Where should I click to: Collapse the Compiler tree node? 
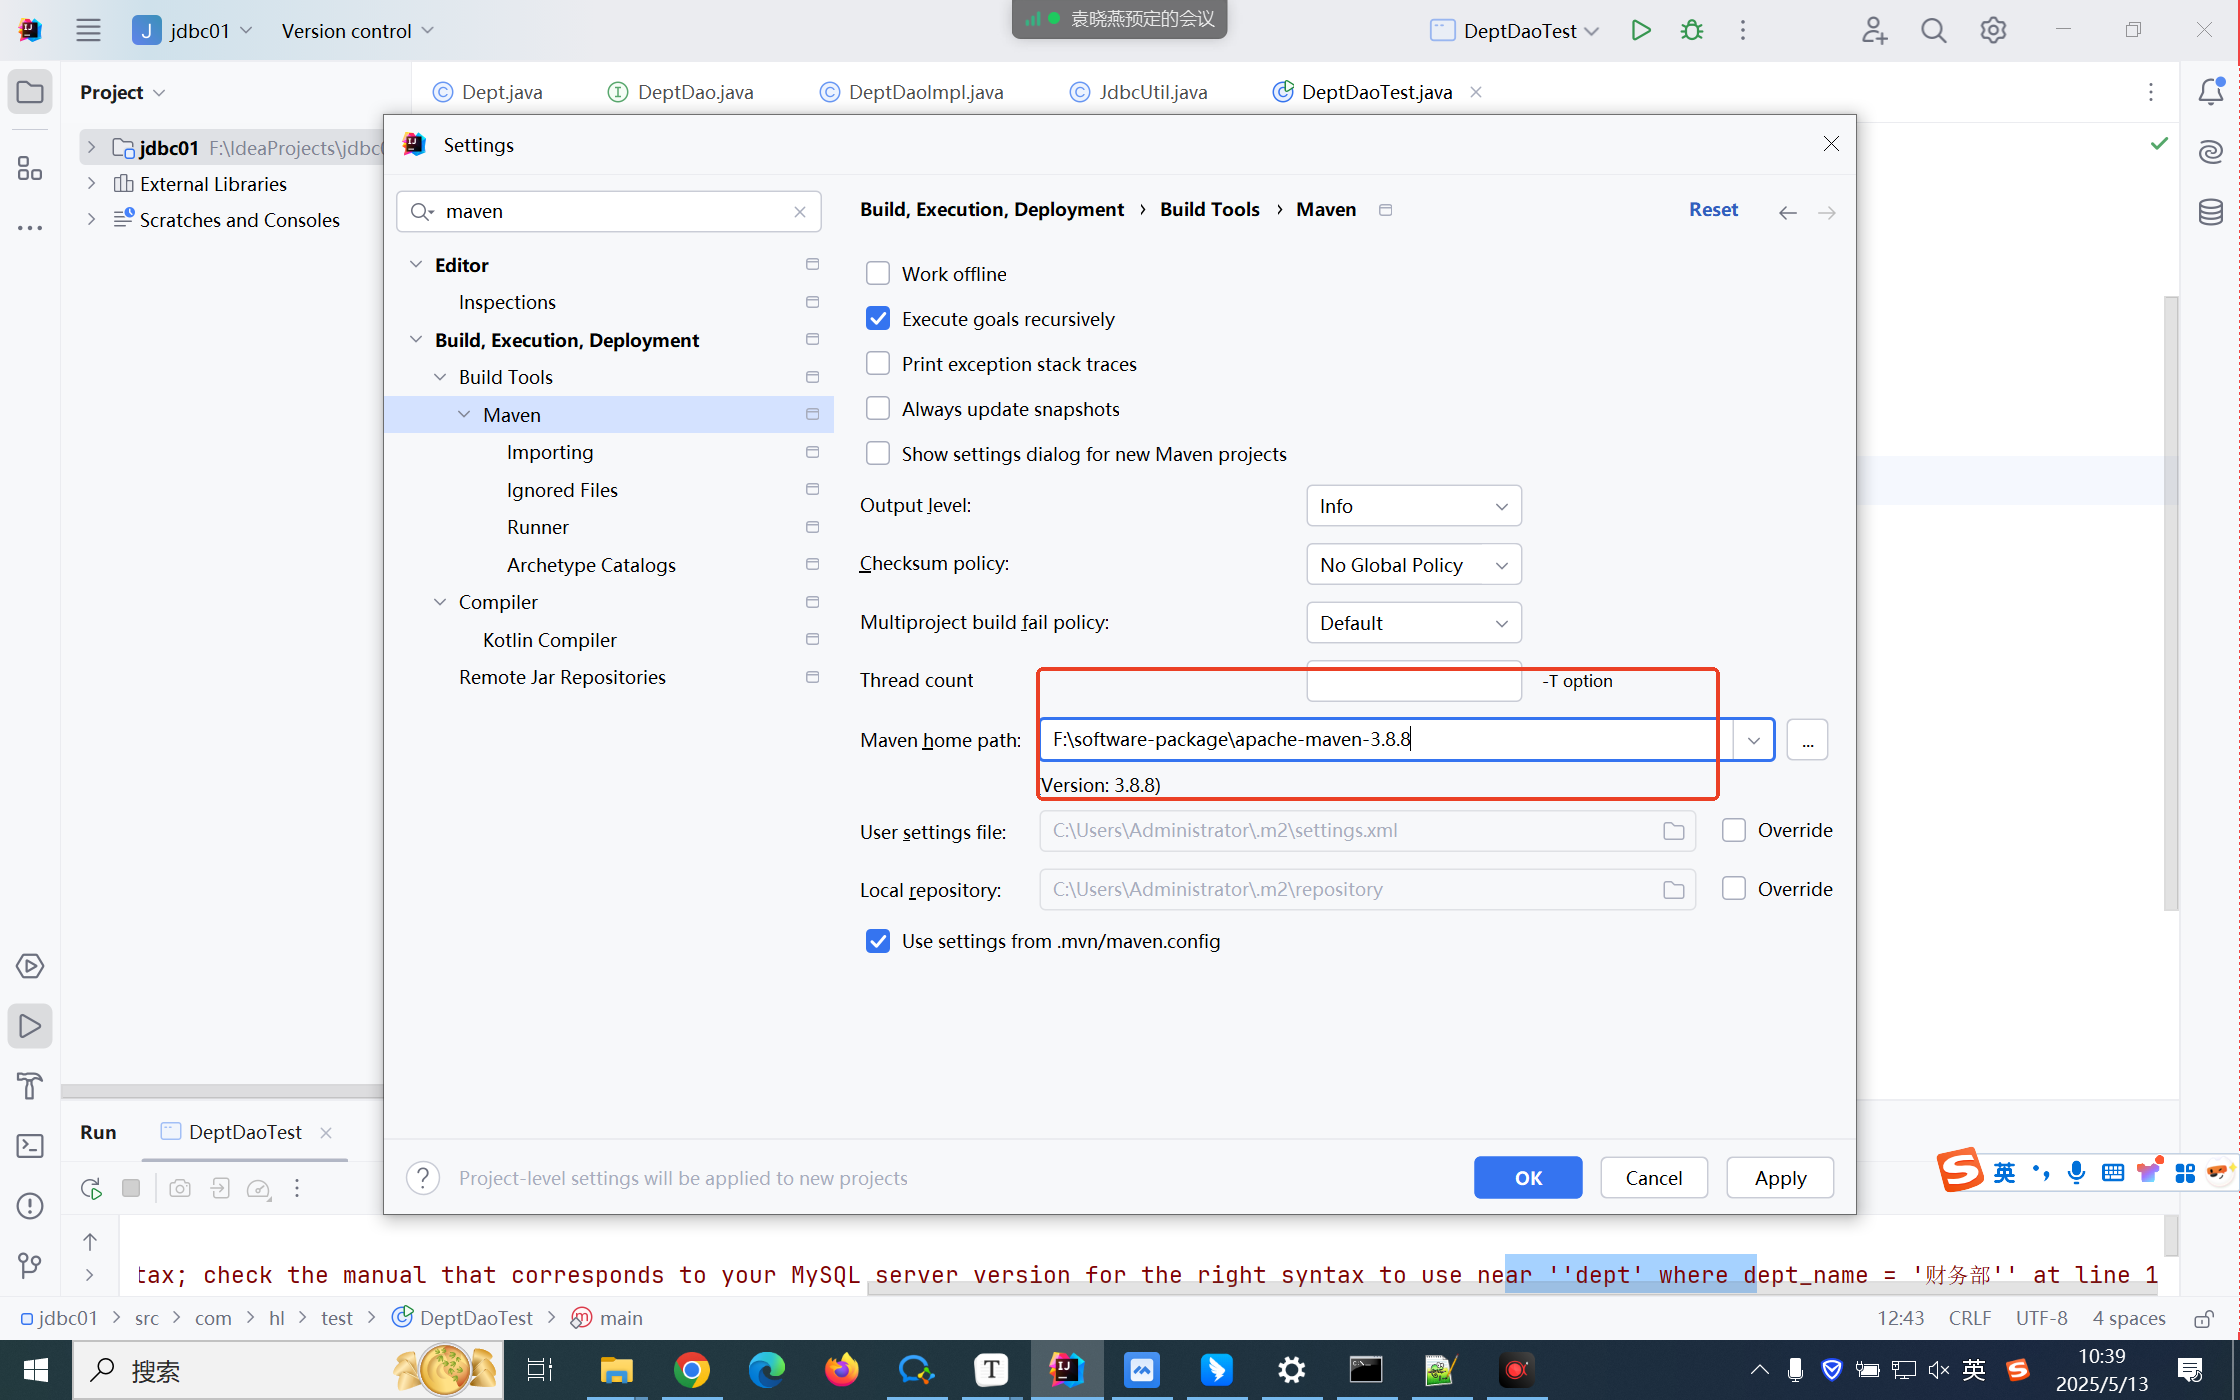(440, 602)
